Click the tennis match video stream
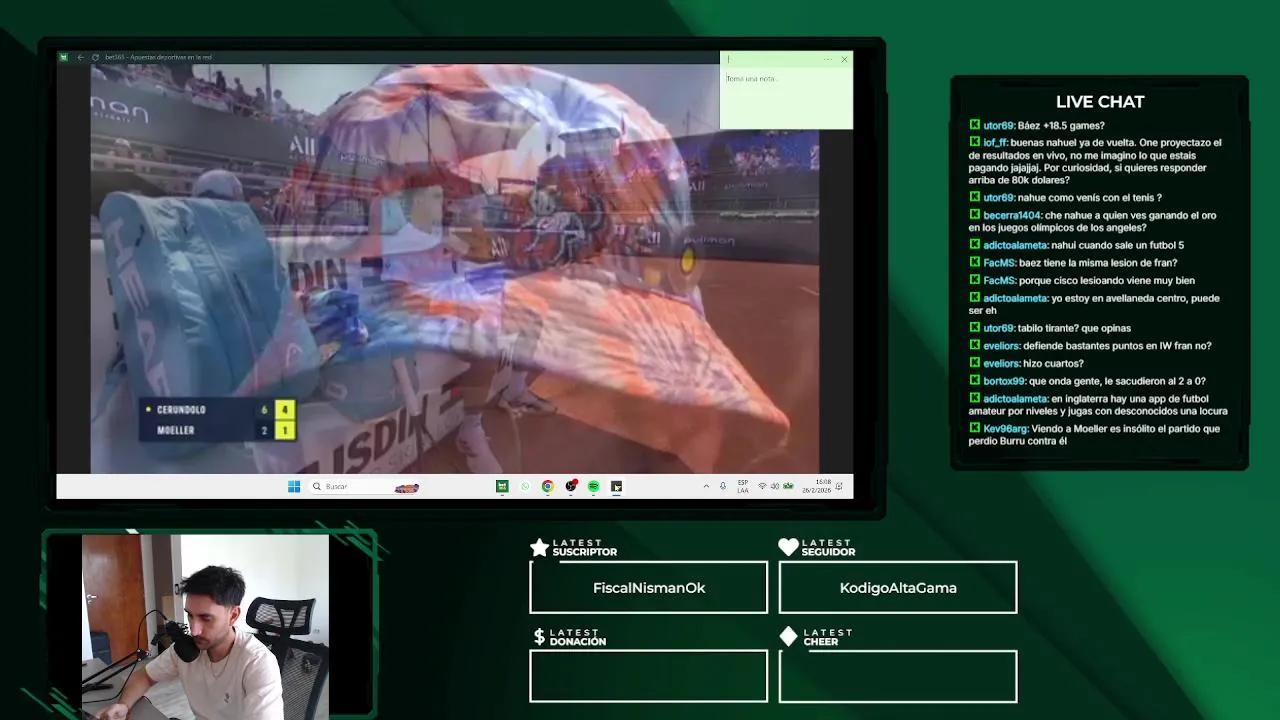The image size is (1280, 720). 455,268
